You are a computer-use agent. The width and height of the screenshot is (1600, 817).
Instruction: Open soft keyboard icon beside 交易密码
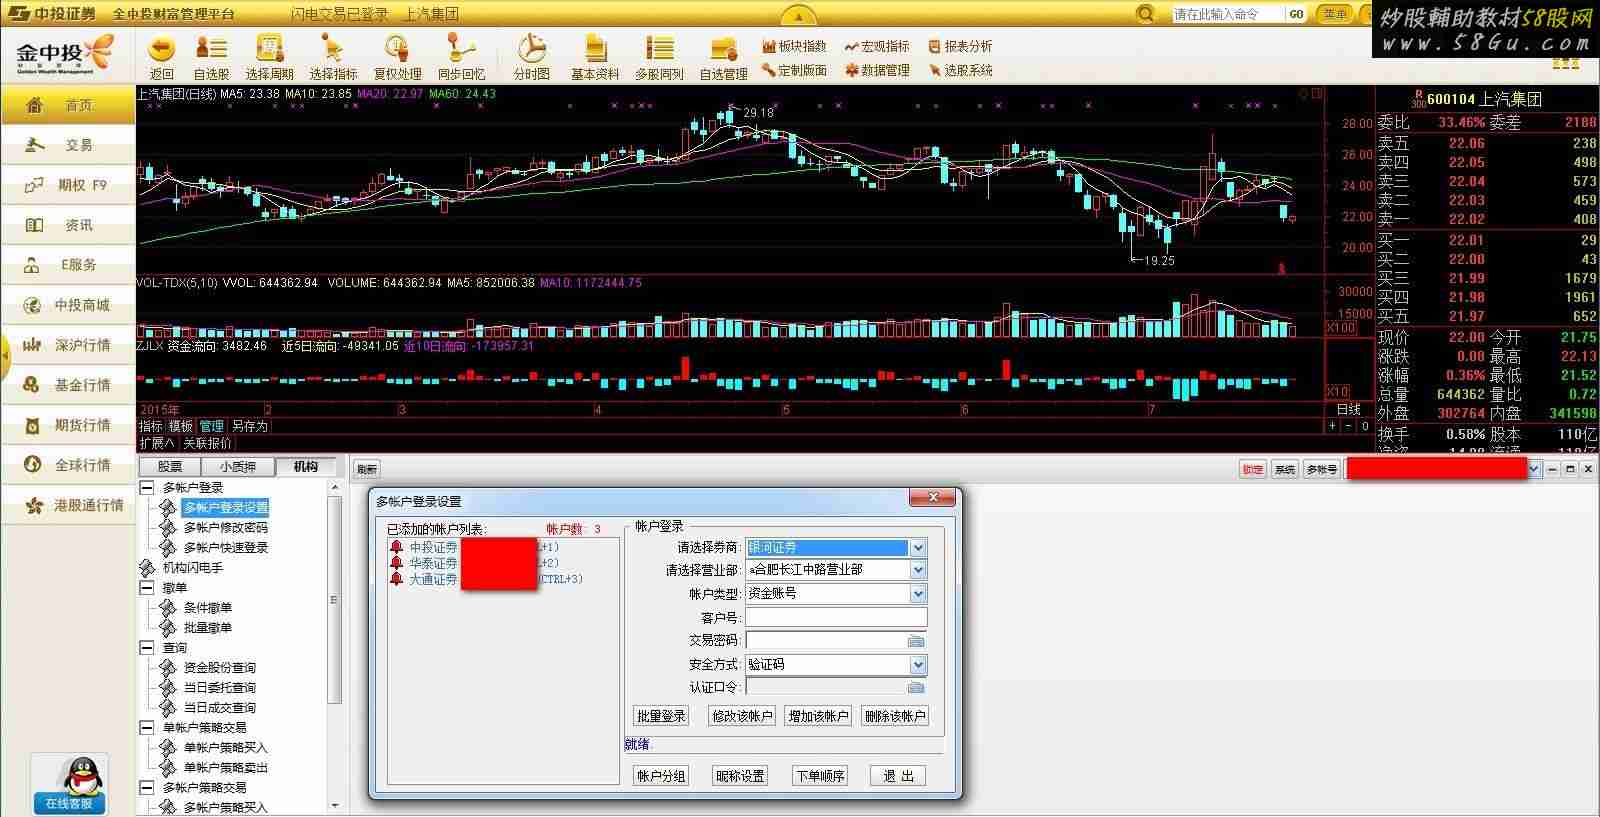(916, 641)
